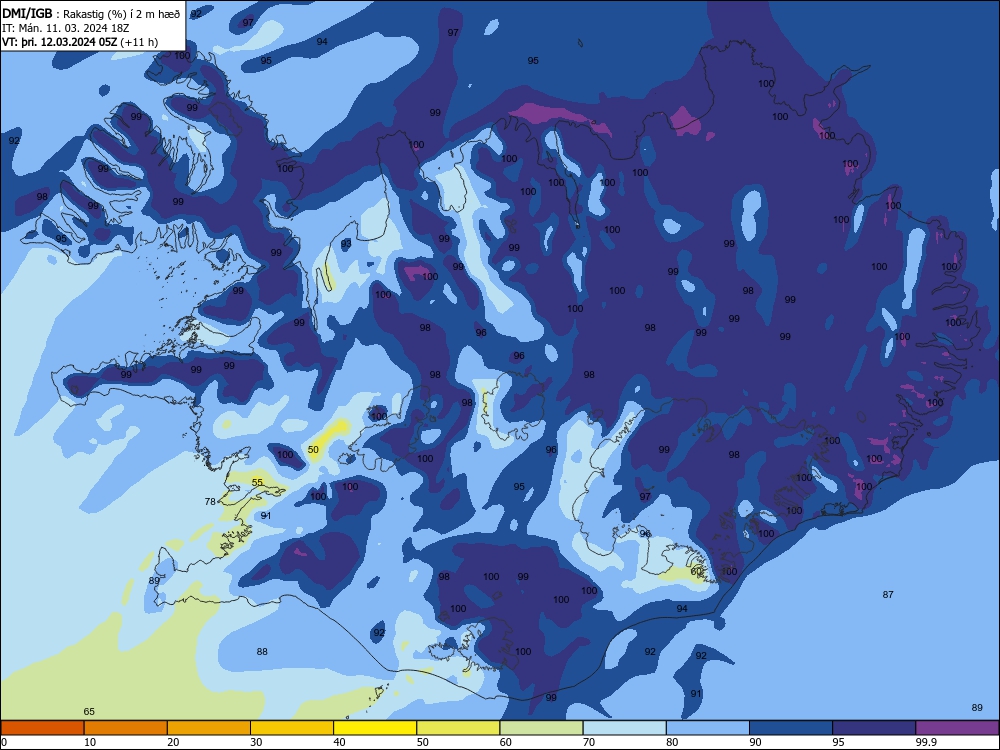Click the legend tick label '10'
Image resolution: width=1000 pixels, height=750 pixels.
pos(90,742)
